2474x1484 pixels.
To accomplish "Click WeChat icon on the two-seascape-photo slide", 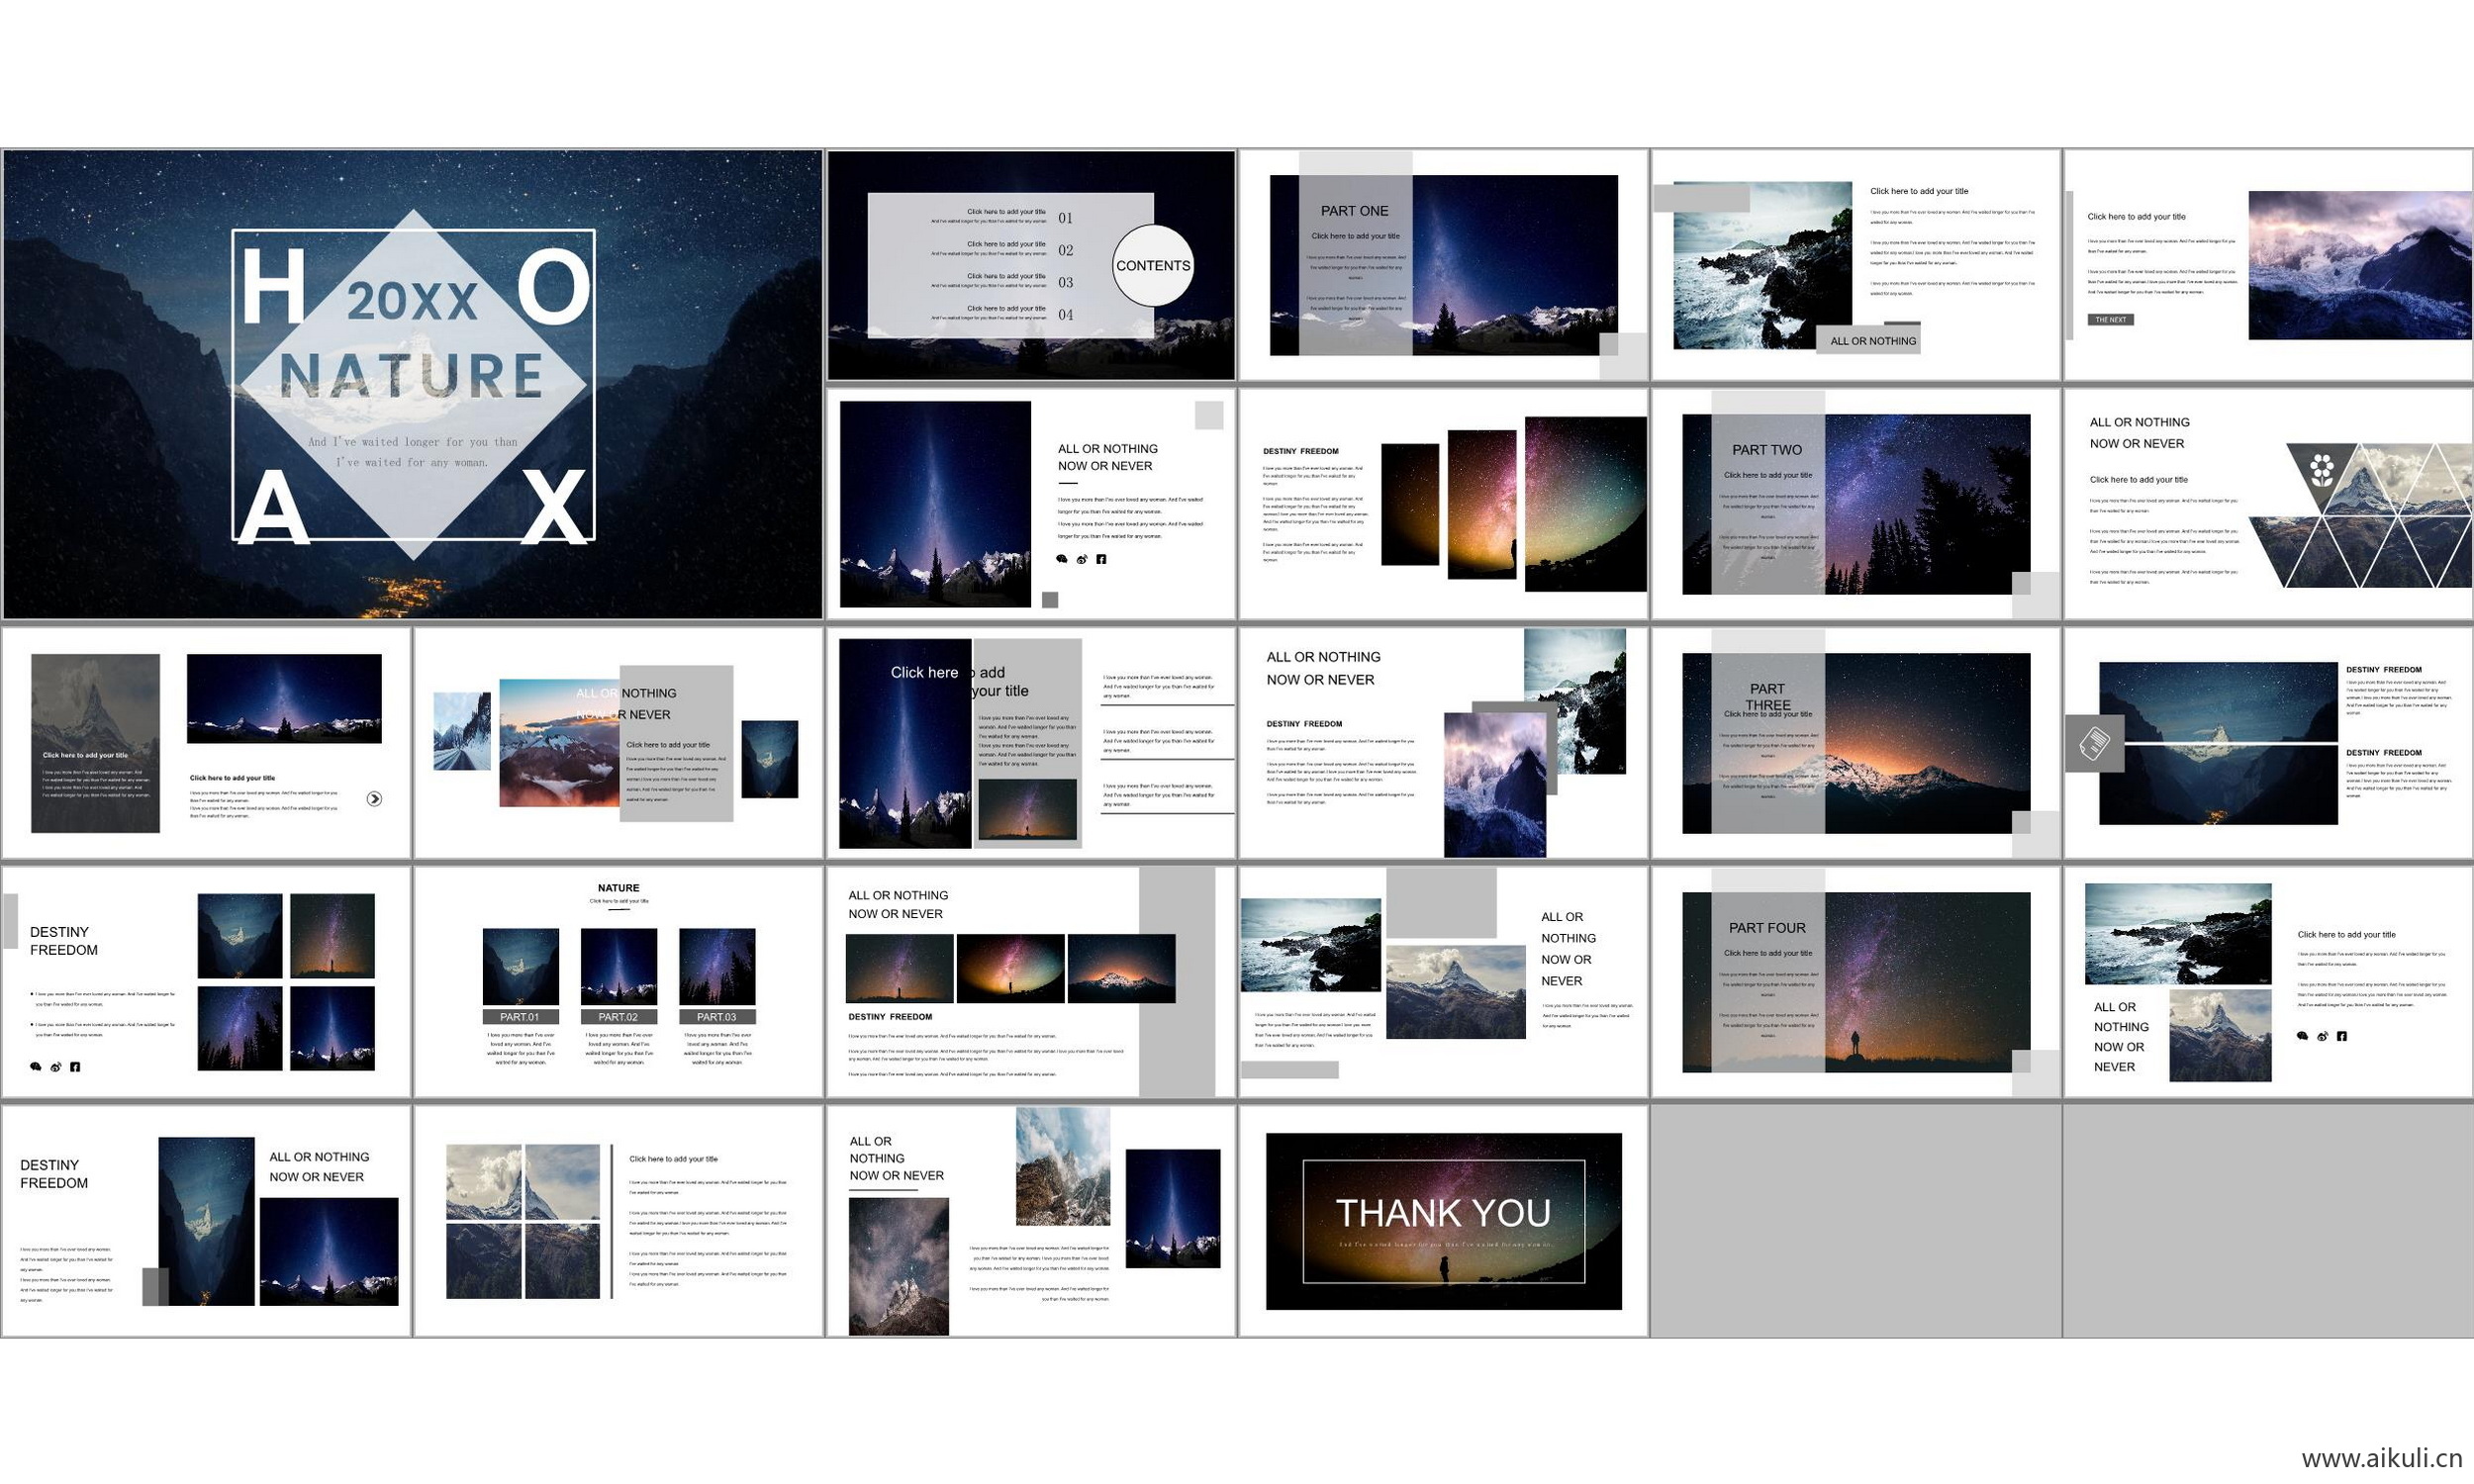I will pyautogui.click(x=2302, y=1036).
